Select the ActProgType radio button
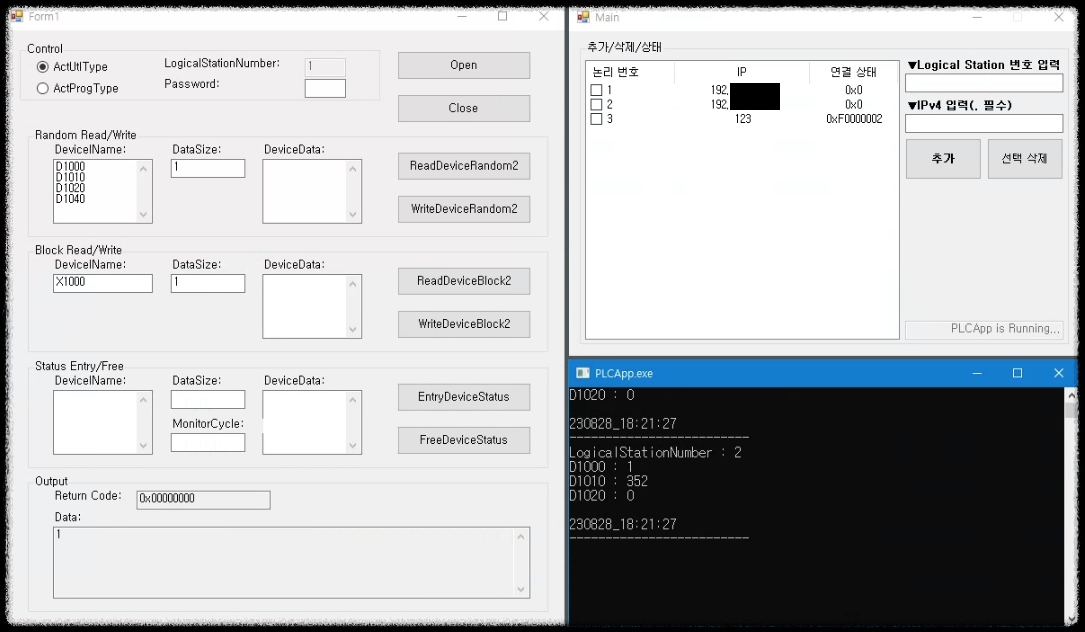The image size is (1085, 632). coord(42,89)
